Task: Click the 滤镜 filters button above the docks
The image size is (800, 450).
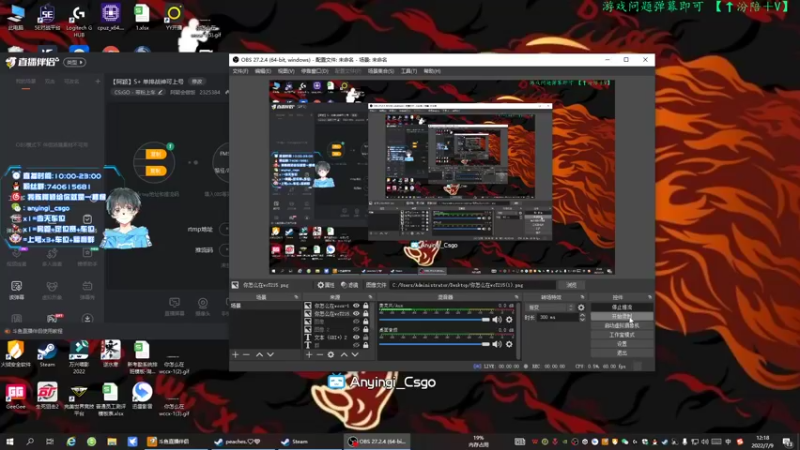Action: tap(349, 285)
